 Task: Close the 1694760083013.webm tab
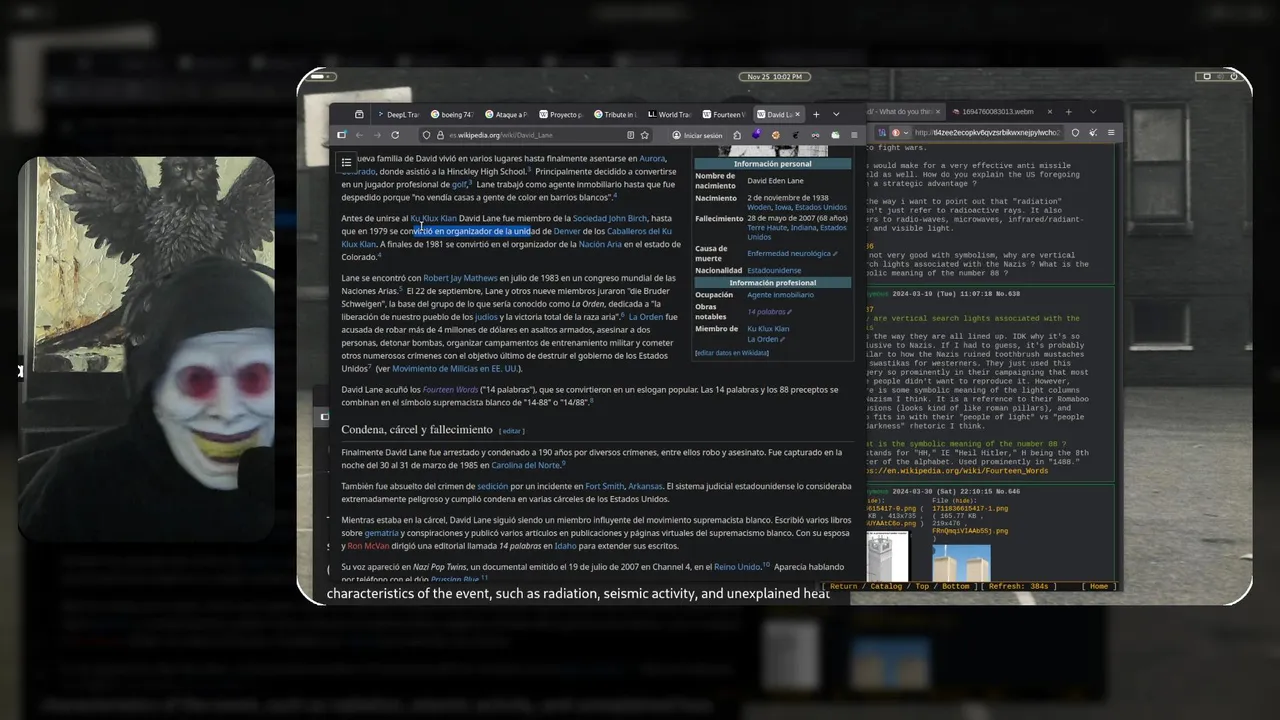[1050, 112]
